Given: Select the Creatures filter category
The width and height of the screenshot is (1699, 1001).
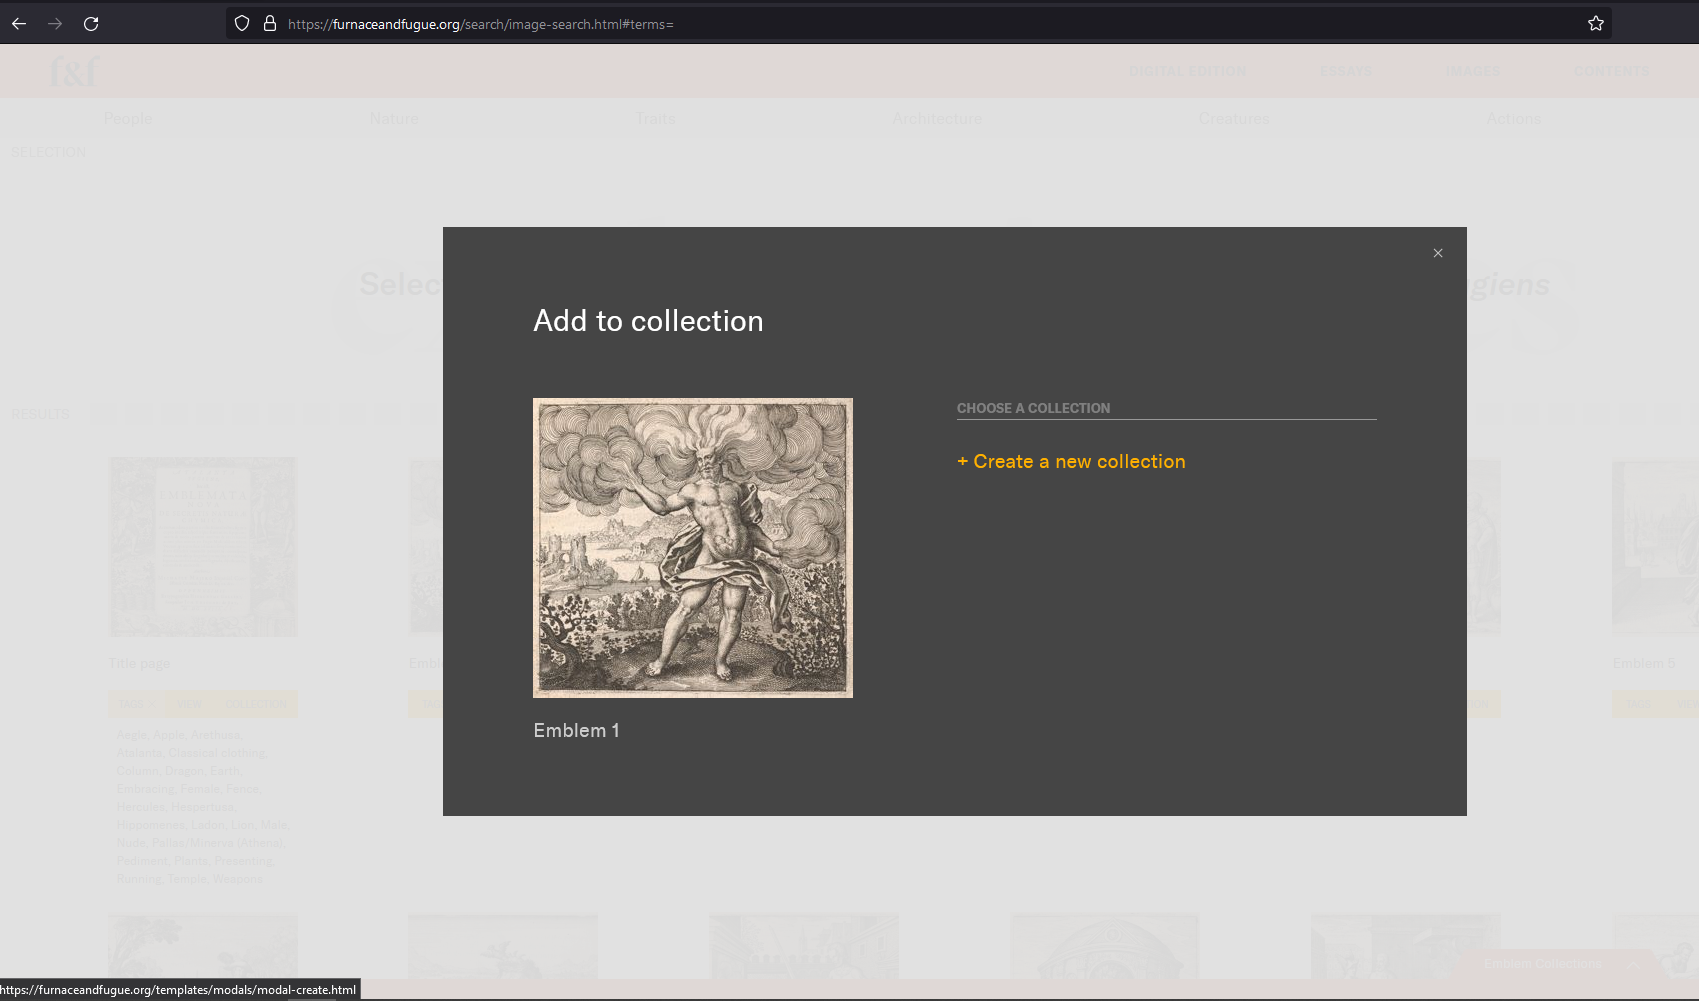Looking at the screenshot, I should (1234, 119).
